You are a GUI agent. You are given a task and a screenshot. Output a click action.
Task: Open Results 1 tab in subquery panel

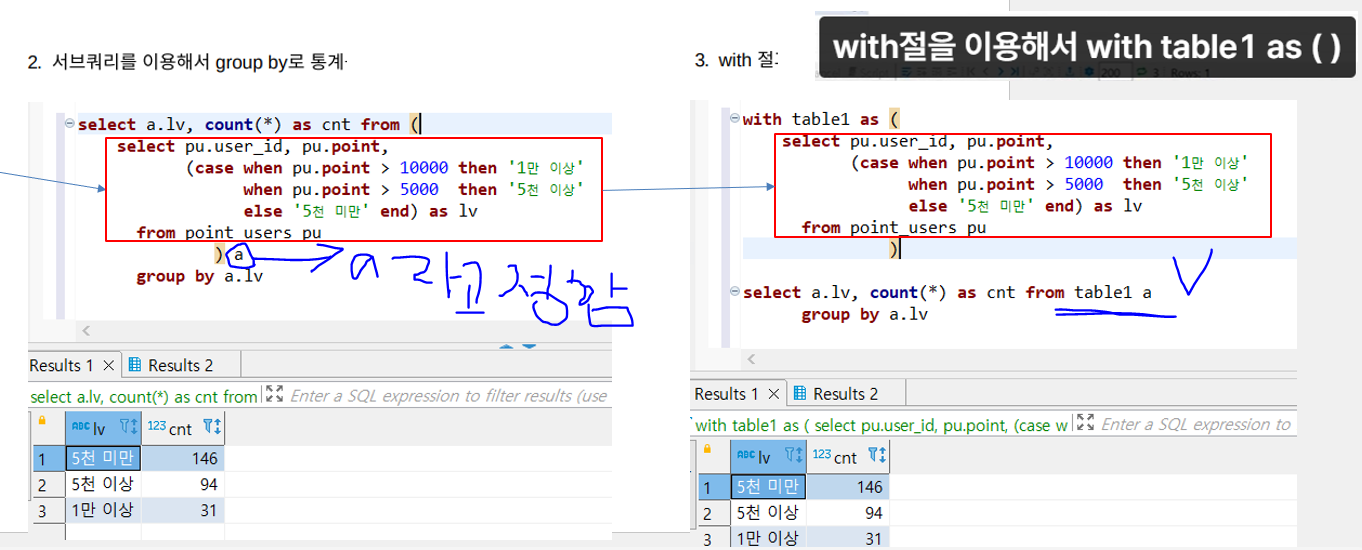pos(62,365)
